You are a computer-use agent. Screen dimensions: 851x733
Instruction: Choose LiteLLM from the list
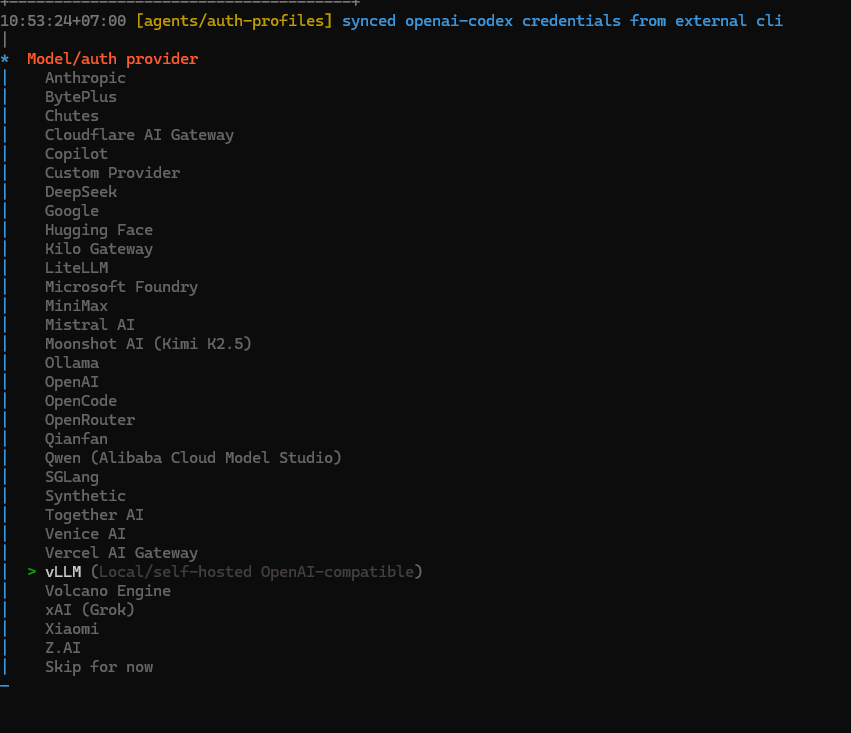point(76,268)
